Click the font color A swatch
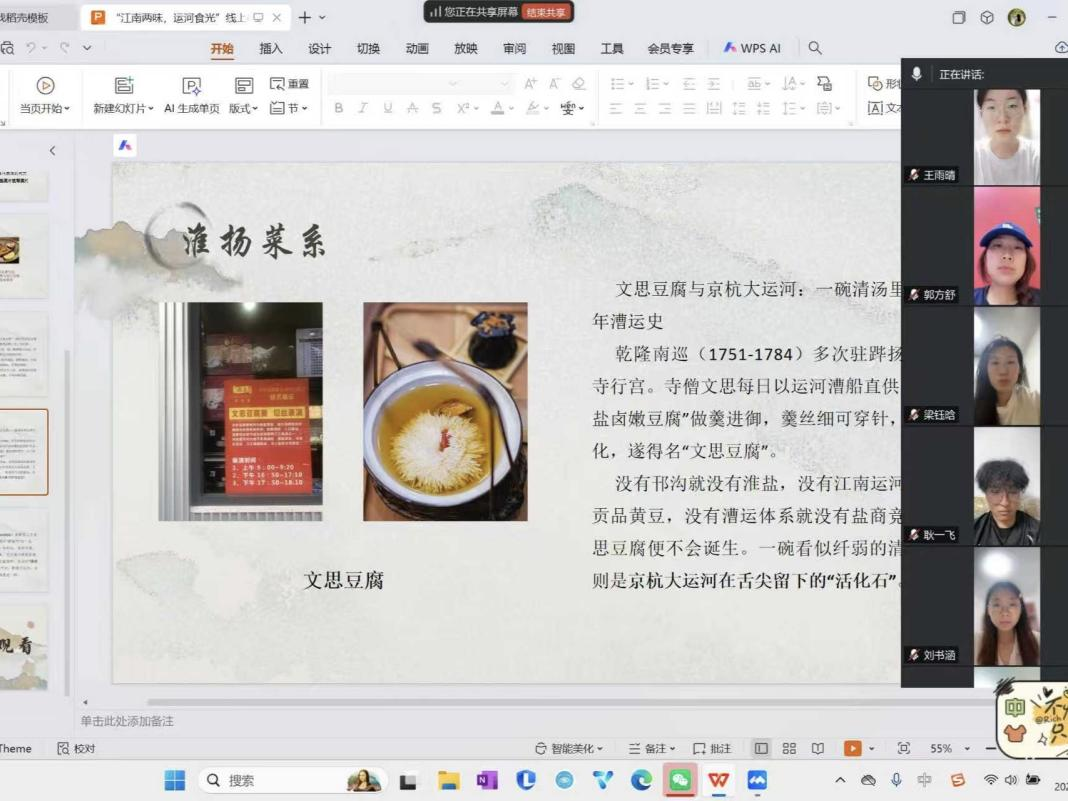This screenshot has width=1068, height=801. (x=497, y=108)
